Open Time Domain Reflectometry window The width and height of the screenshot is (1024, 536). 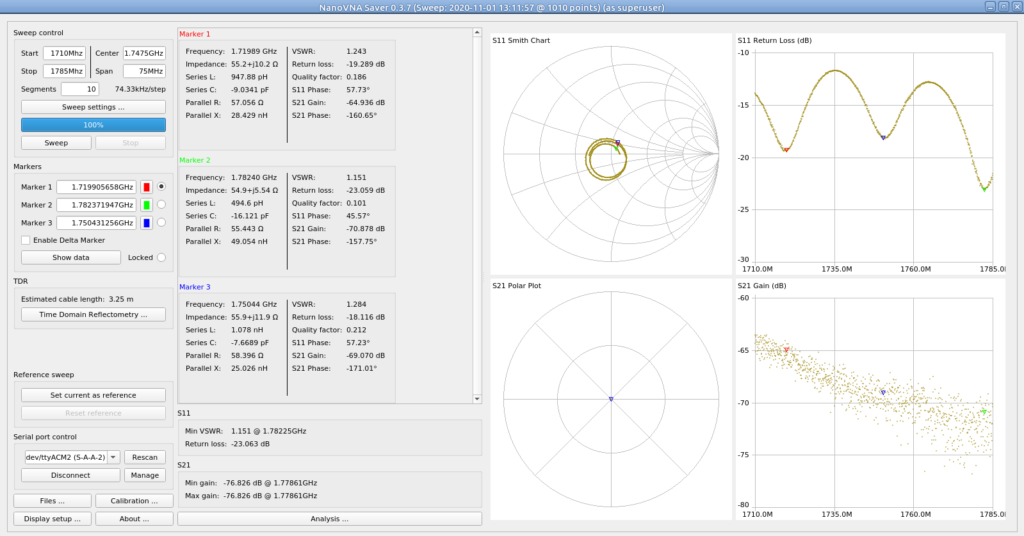pyautogui.click(x=93, y=314)
